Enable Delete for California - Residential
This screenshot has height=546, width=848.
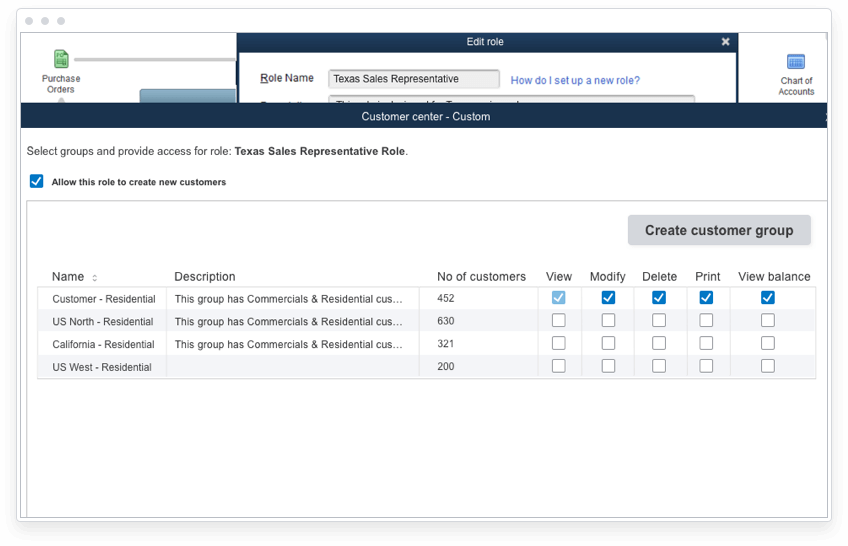pos(659,343)
